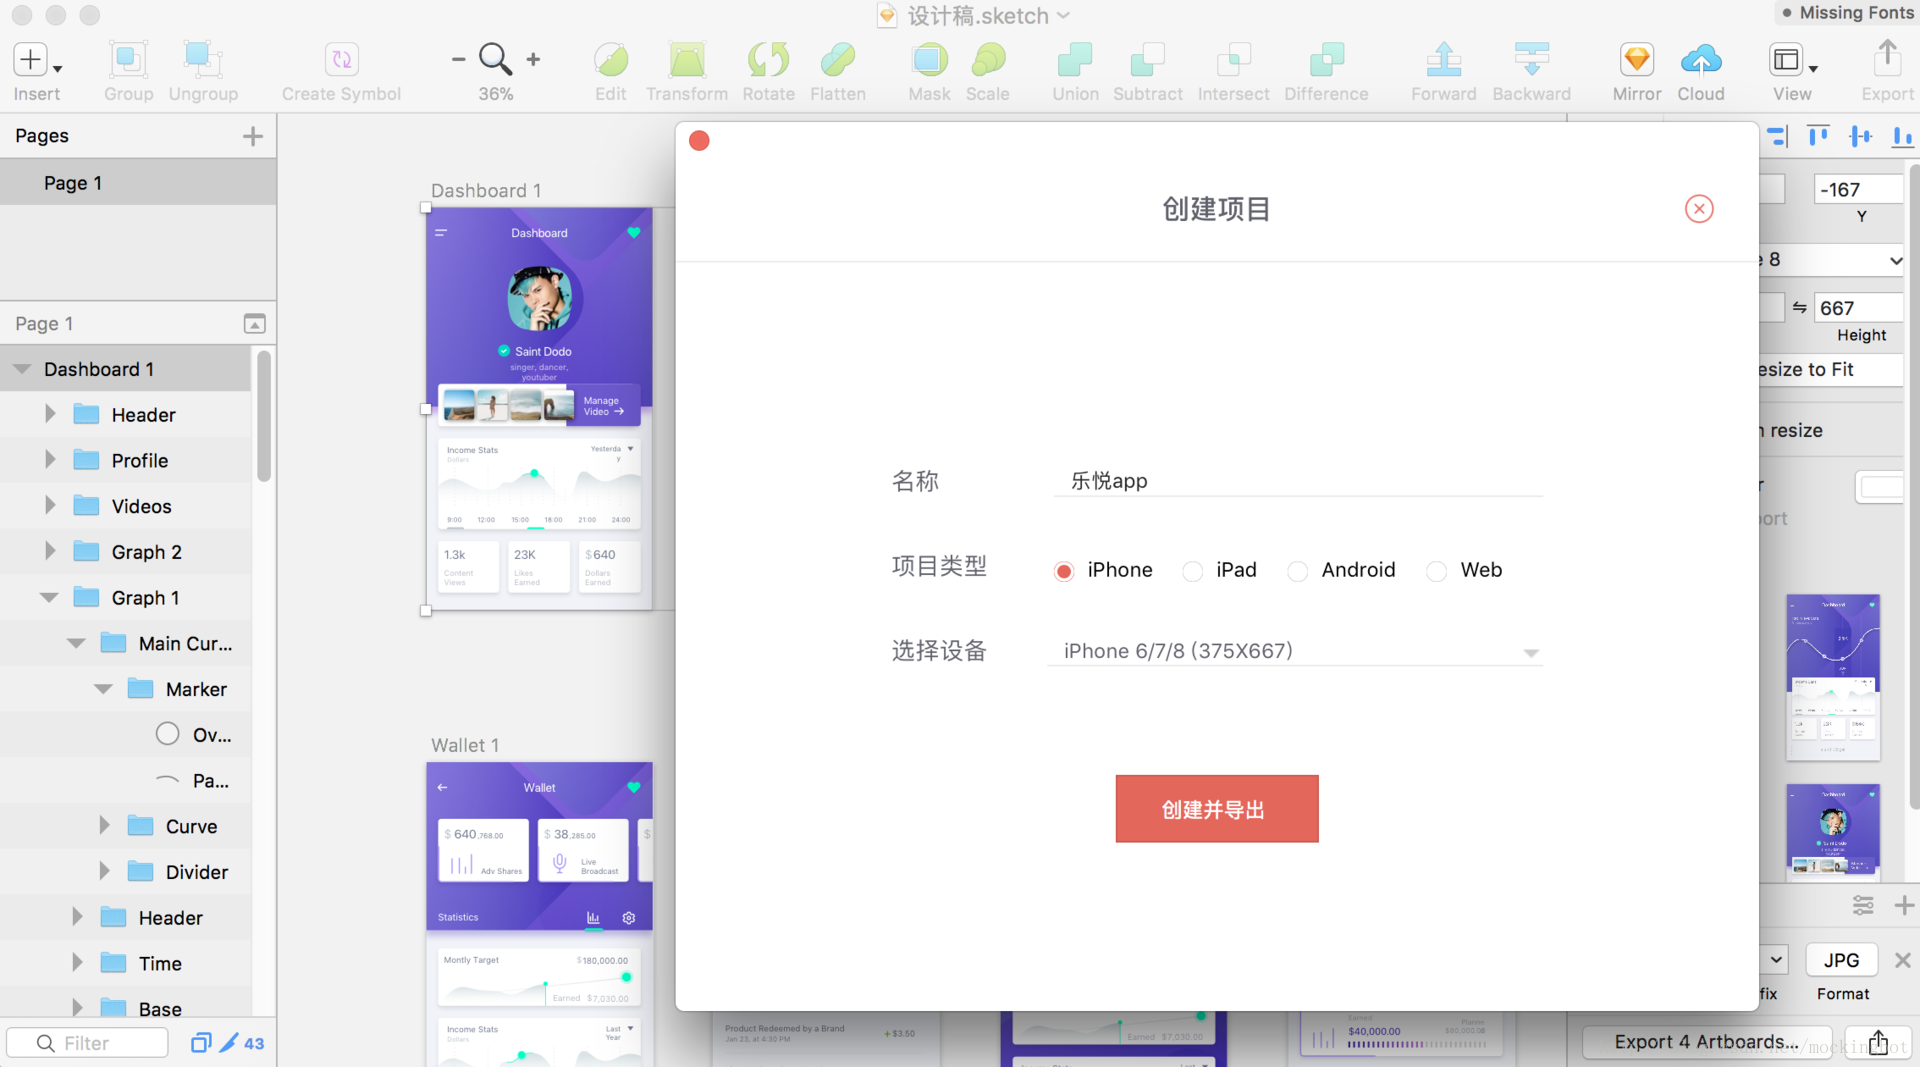Move layer Backward
The width and height of the screenshot is (1920, 1067).
[1532, 60]
